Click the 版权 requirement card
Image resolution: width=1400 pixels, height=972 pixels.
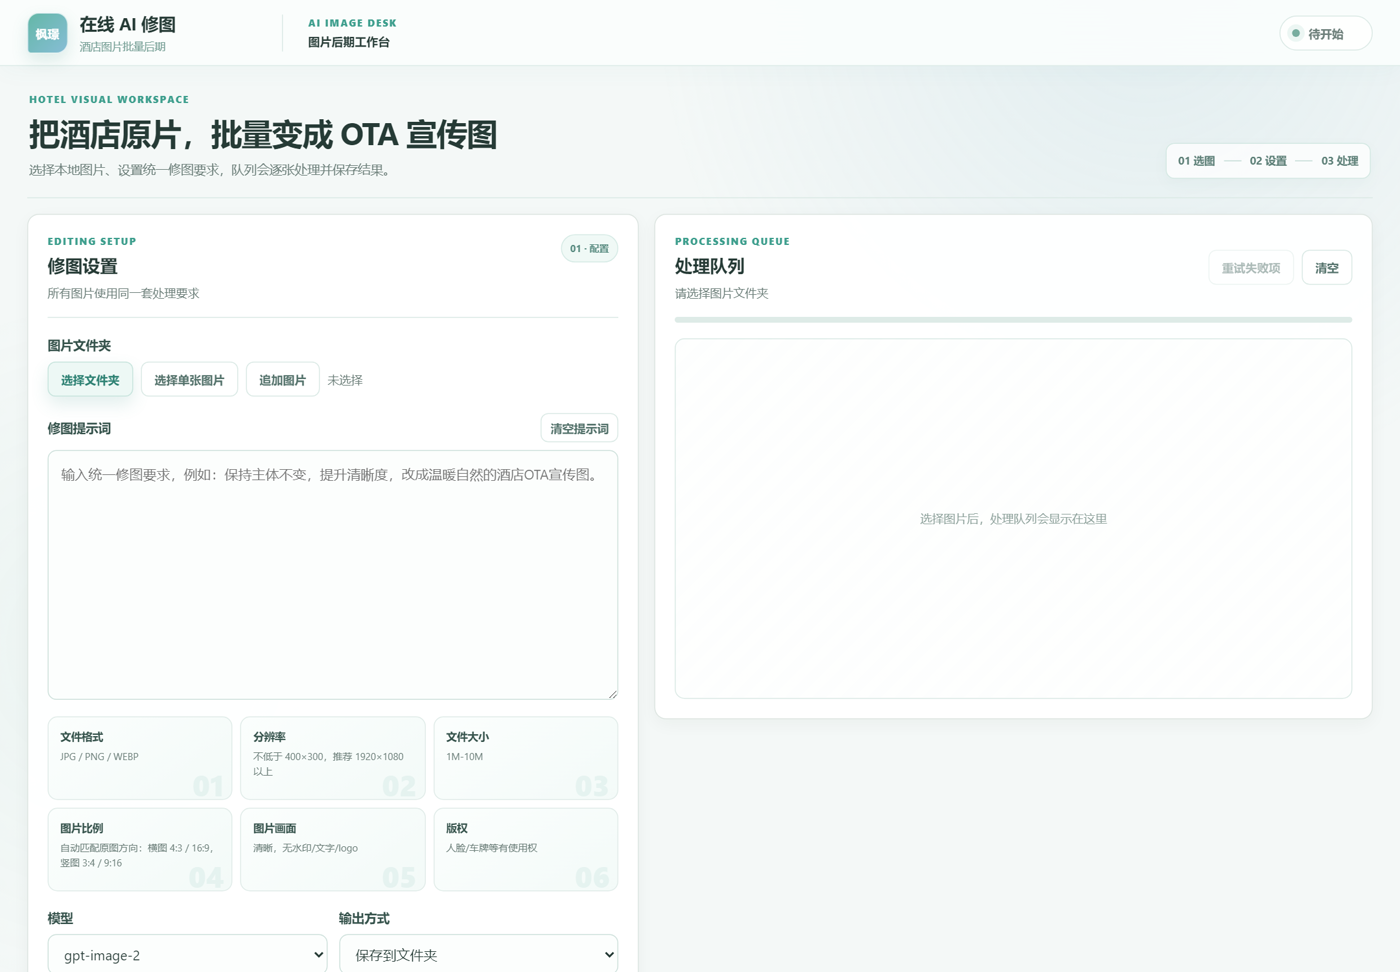coord(526,849)
